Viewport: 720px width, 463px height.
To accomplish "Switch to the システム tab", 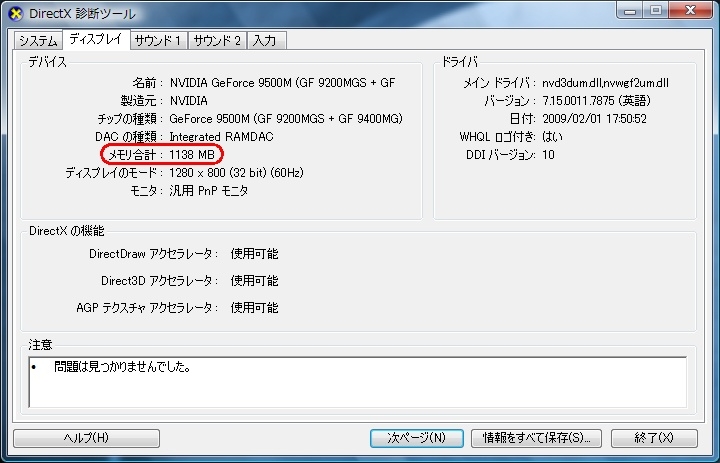I will point(38,40).
